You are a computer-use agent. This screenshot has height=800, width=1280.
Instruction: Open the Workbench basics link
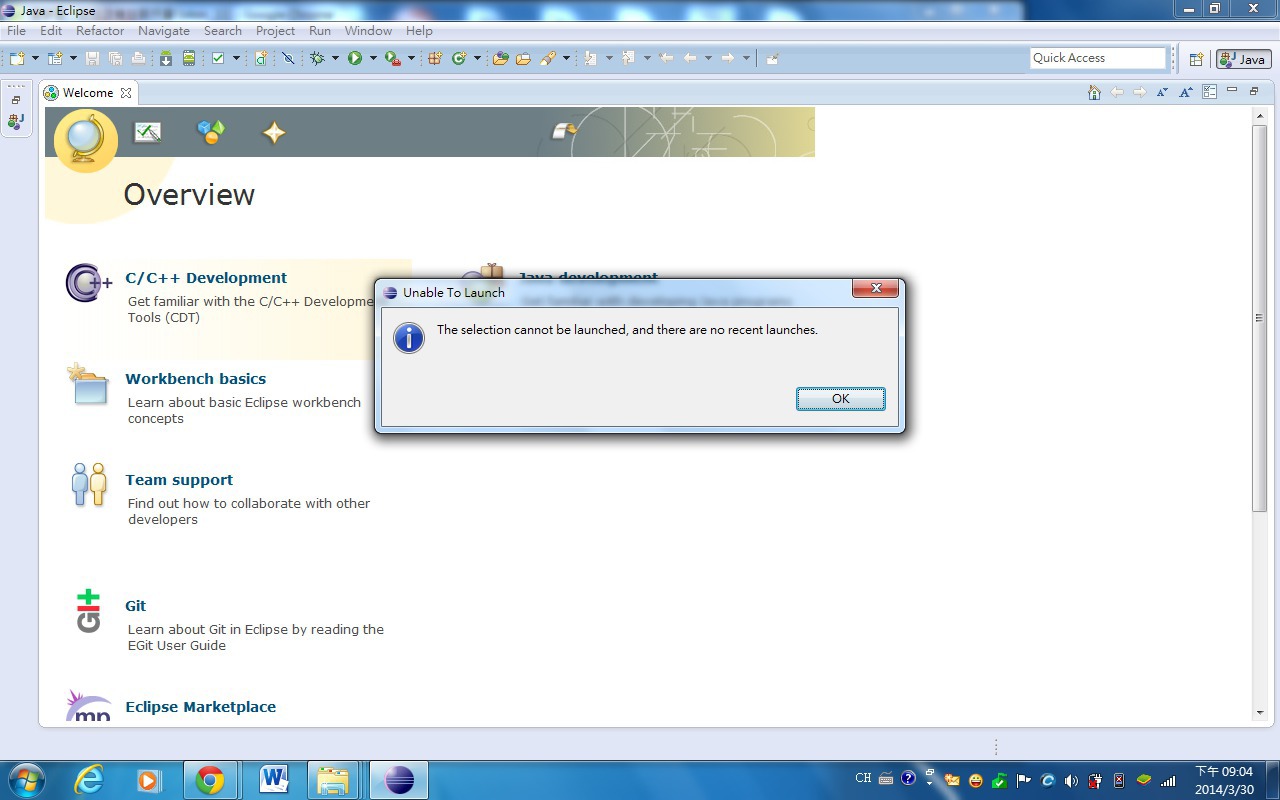(196, 379)
